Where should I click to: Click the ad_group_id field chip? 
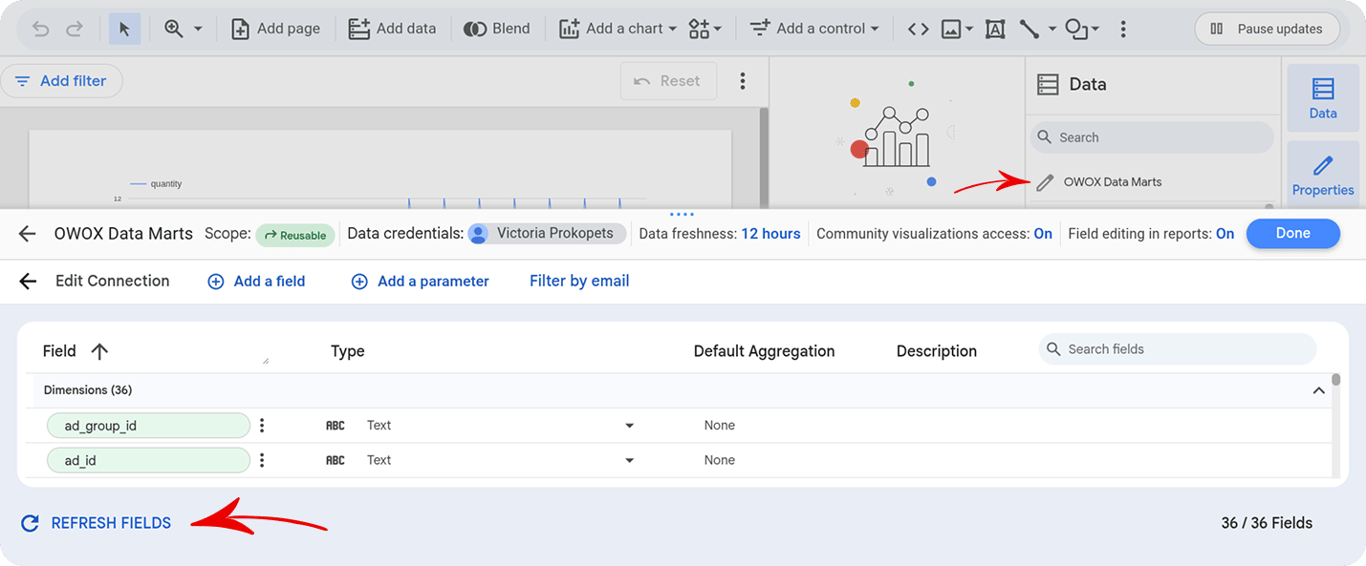148,426
